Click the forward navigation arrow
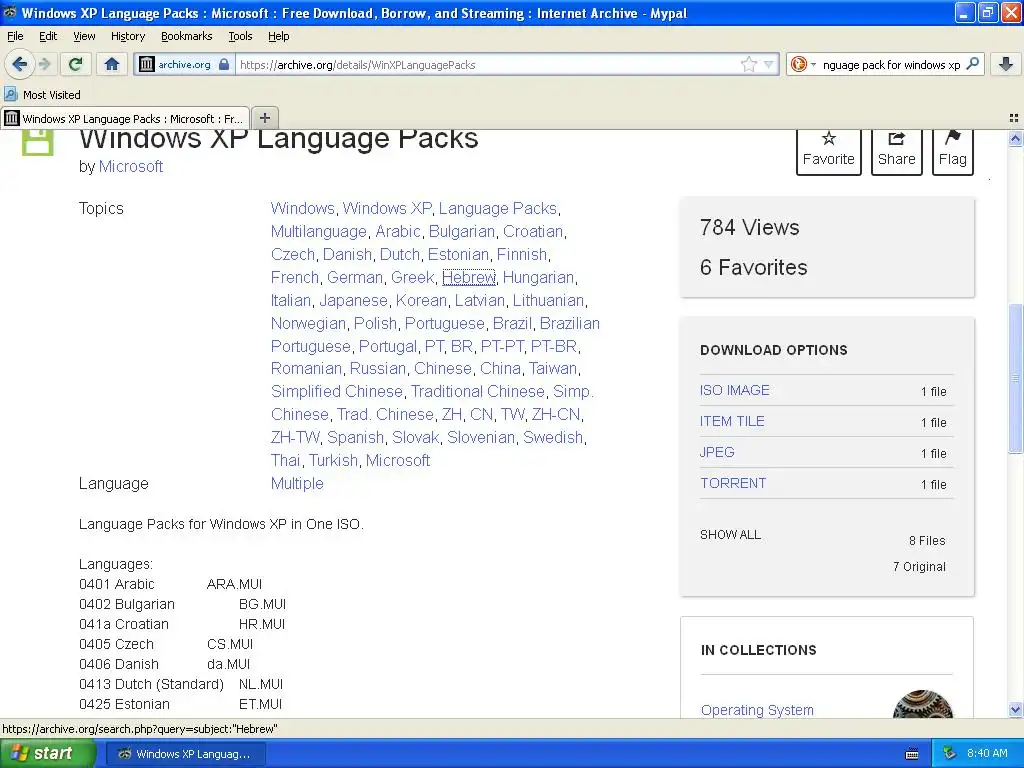The width and height of the screenshot is (1024, 768). point(44,64)
